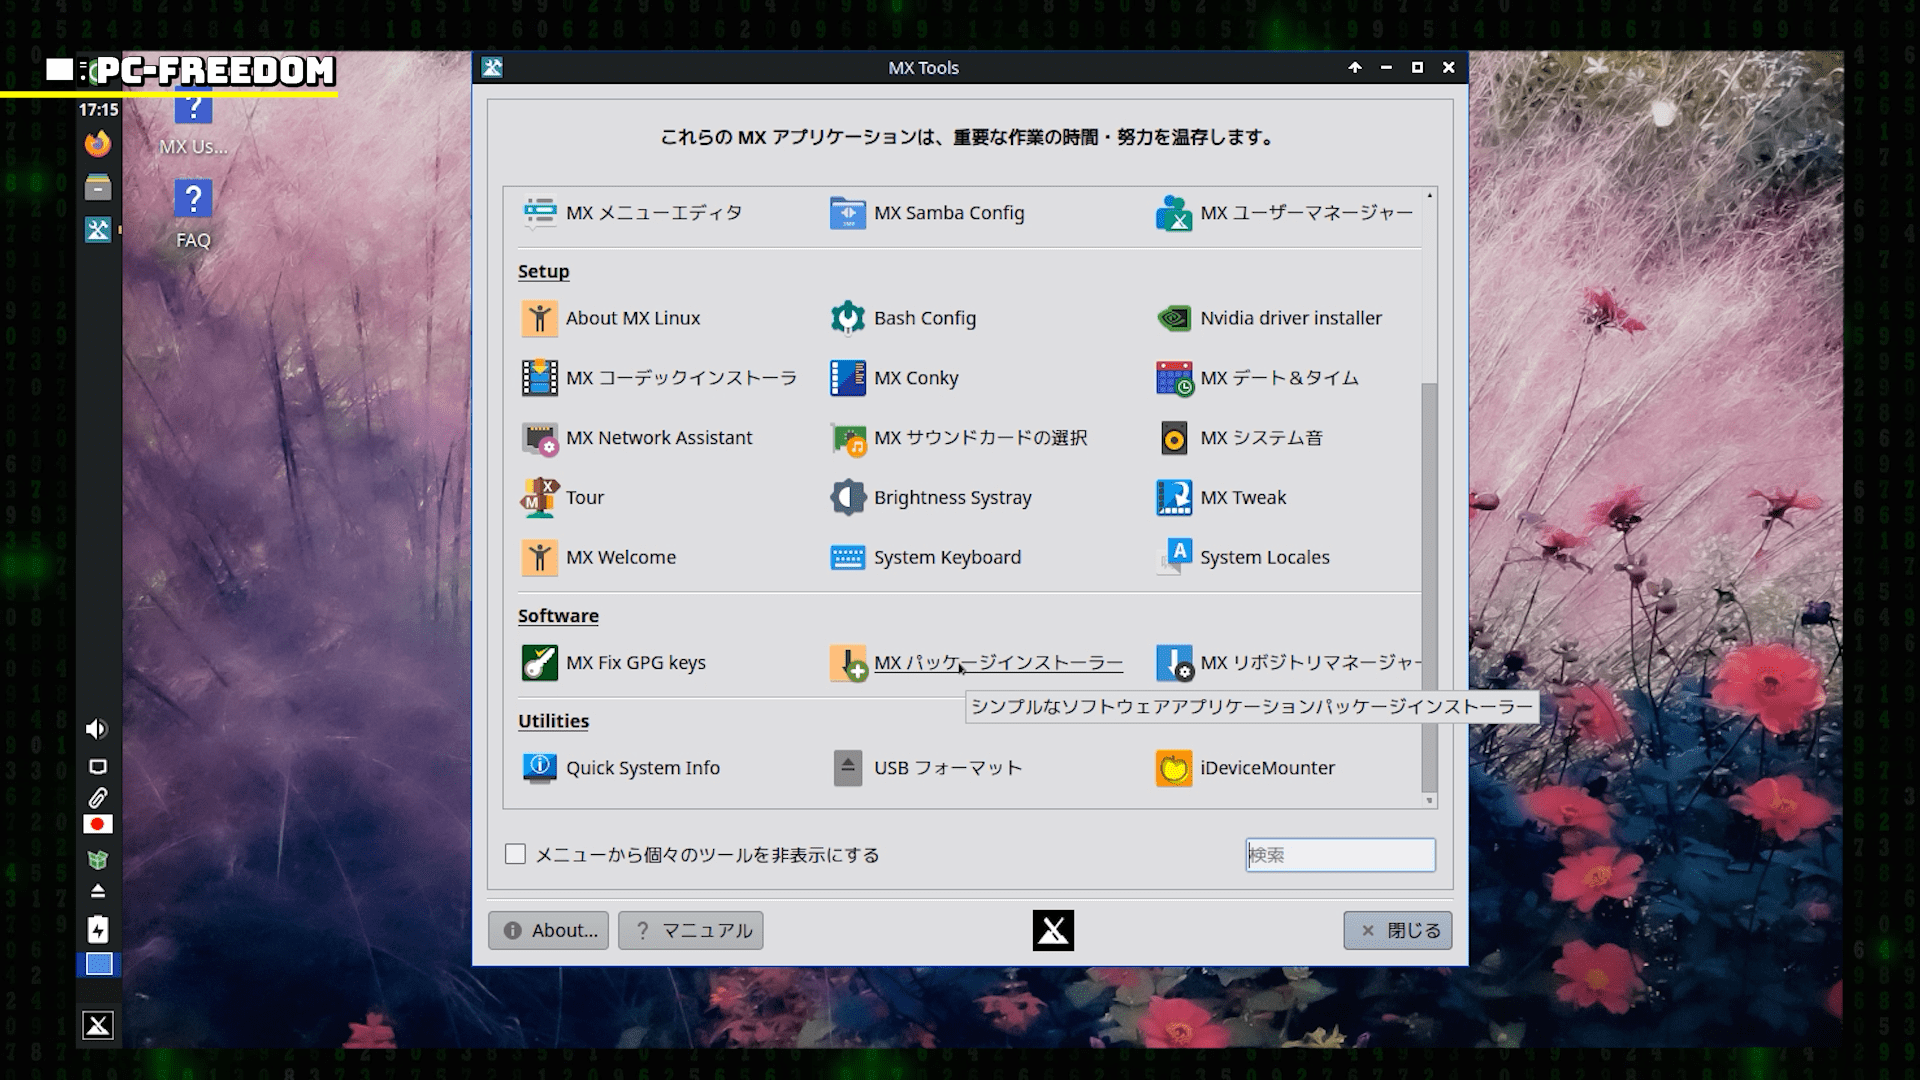This screenshot has height=1080, width=1920.
Task: Open MX Conky tool
Action: [x=915, y=378]
